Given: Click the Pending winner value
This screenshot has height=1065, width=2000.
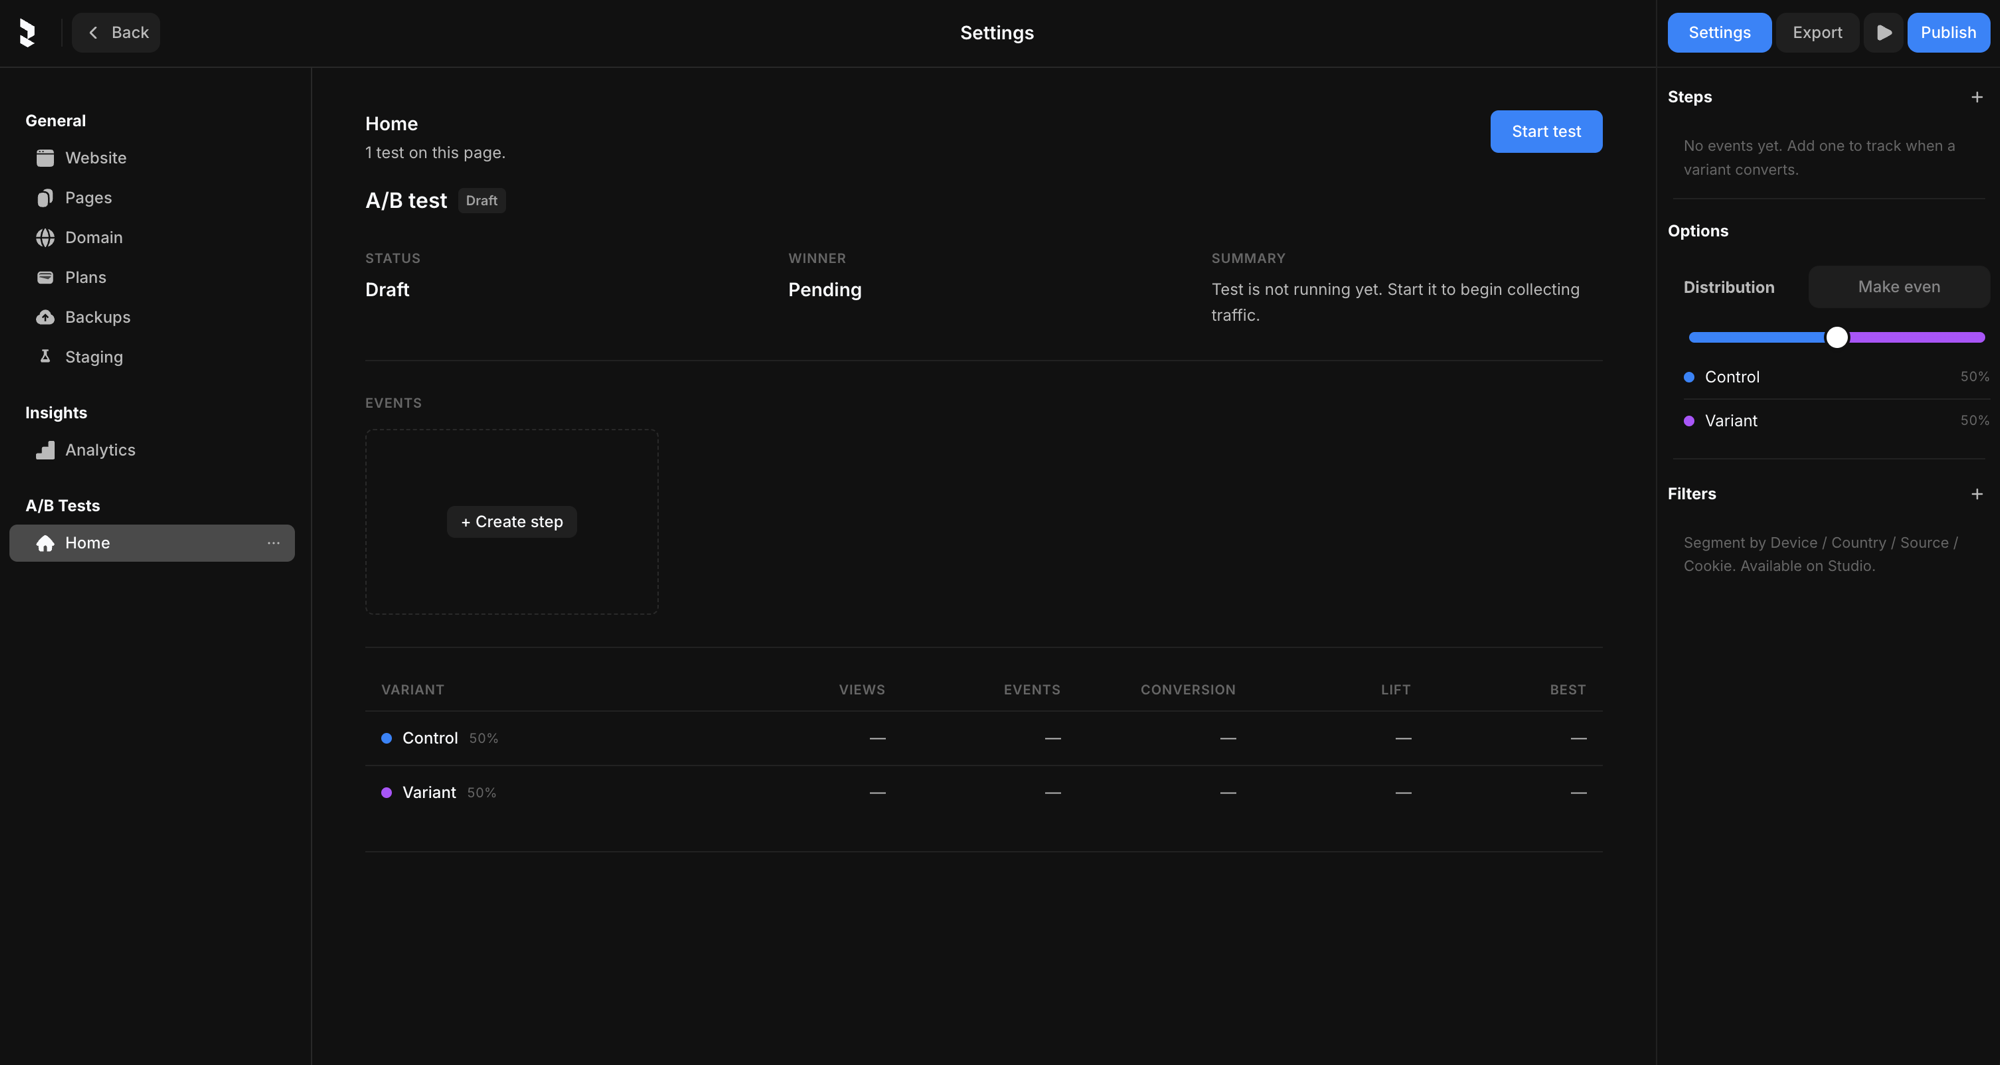Looking at the screenshot, I should pyautogui.click(x=824, y=290).
